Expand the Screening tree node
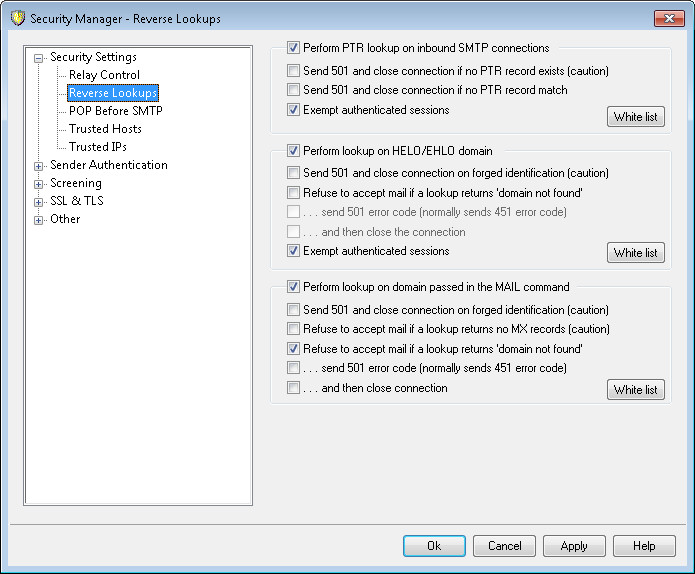Screen dimensions: 695x574 pyautogui.click(x=39, y=184)
